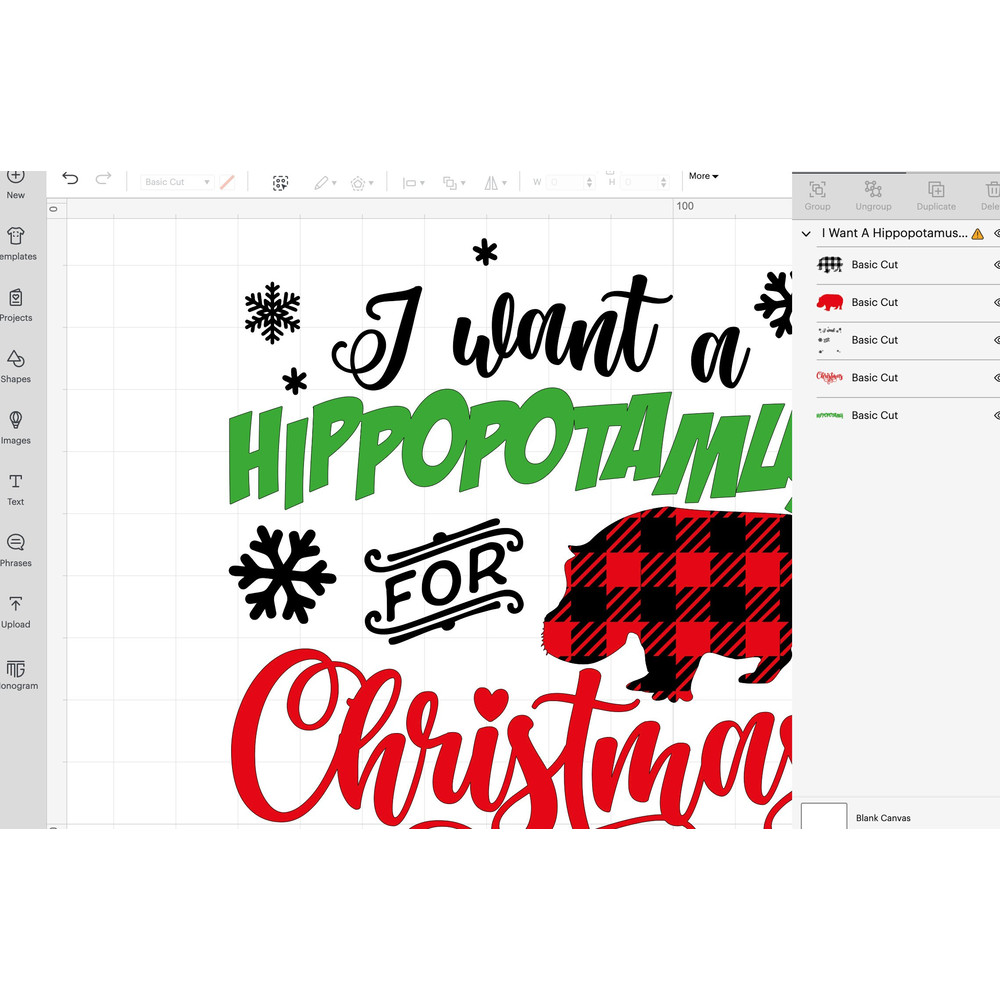Image resolution: width=1000 pixels, height=1000 pixels.
Task: Open the Images library
Action: tap(15, 424)
